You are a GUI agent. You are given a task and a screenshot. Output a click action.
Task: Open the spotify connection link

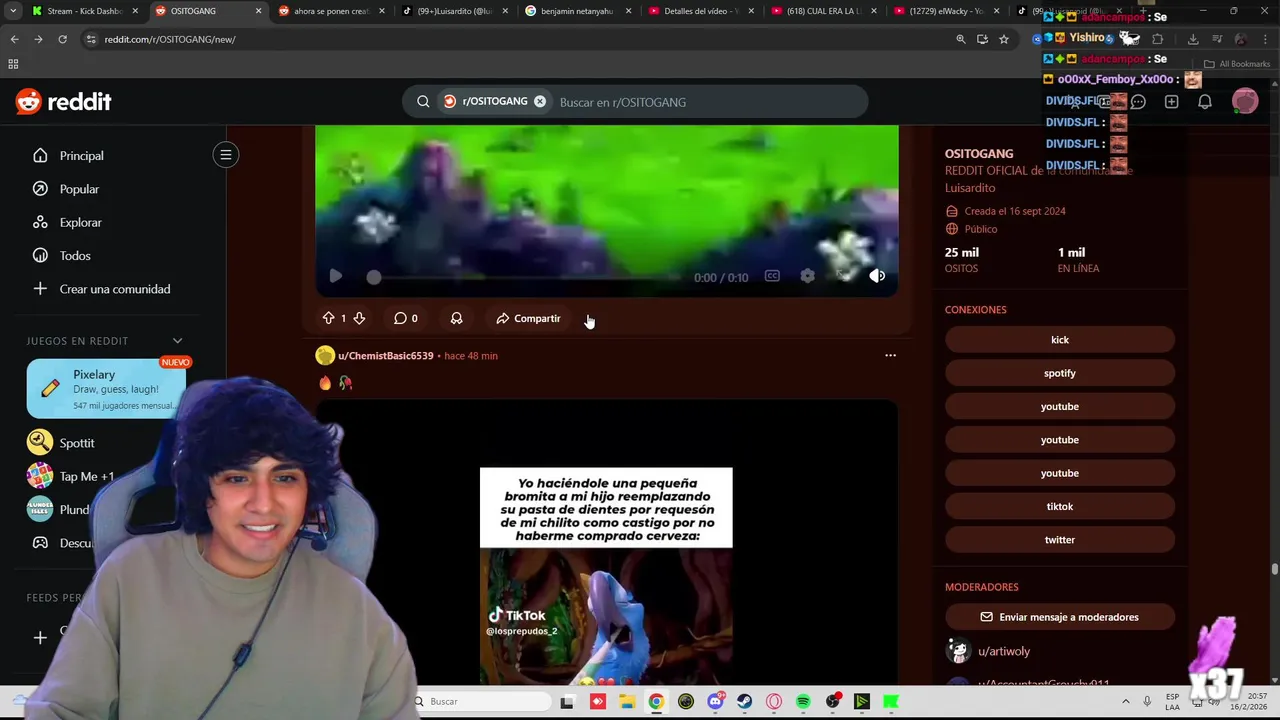tap(1060, 373)
